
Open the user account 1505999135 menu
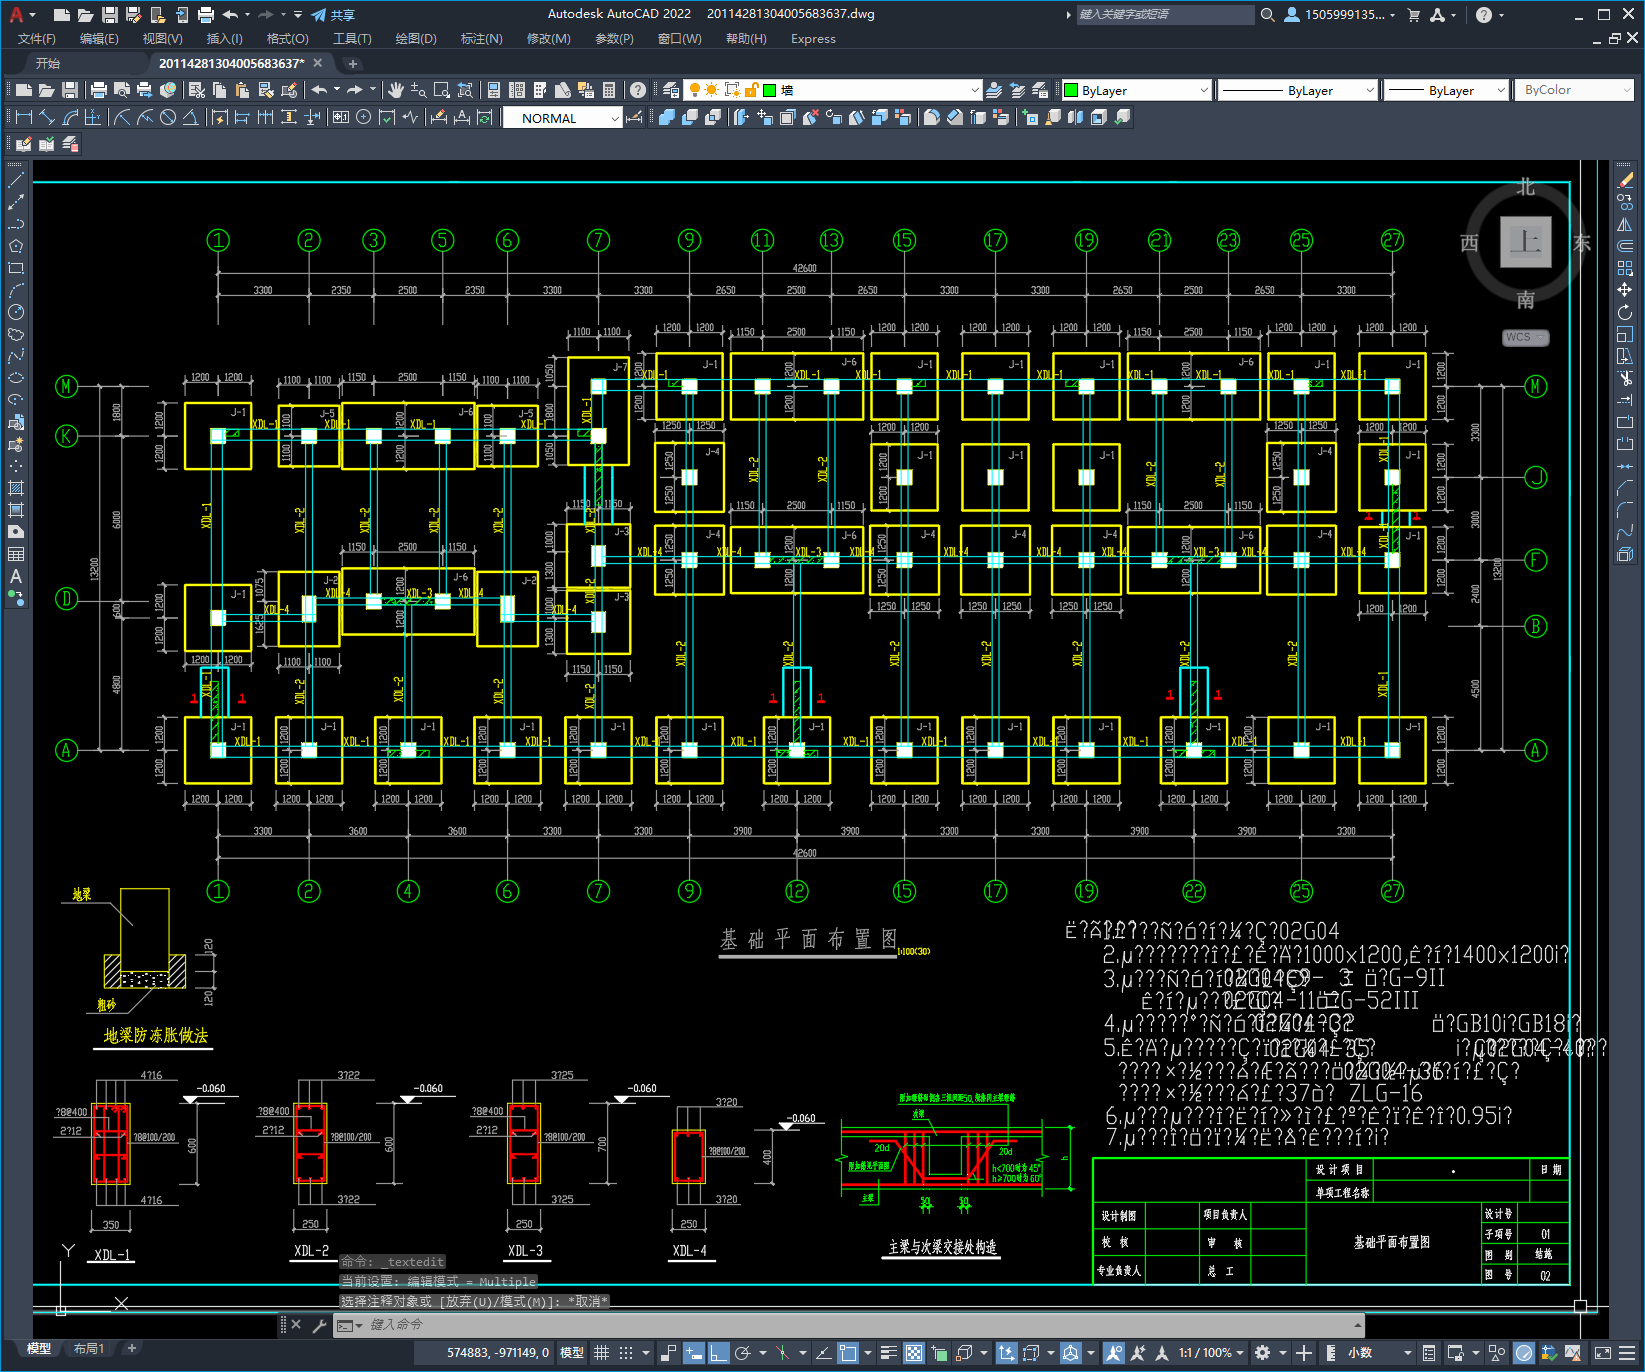pos(1340,15)
